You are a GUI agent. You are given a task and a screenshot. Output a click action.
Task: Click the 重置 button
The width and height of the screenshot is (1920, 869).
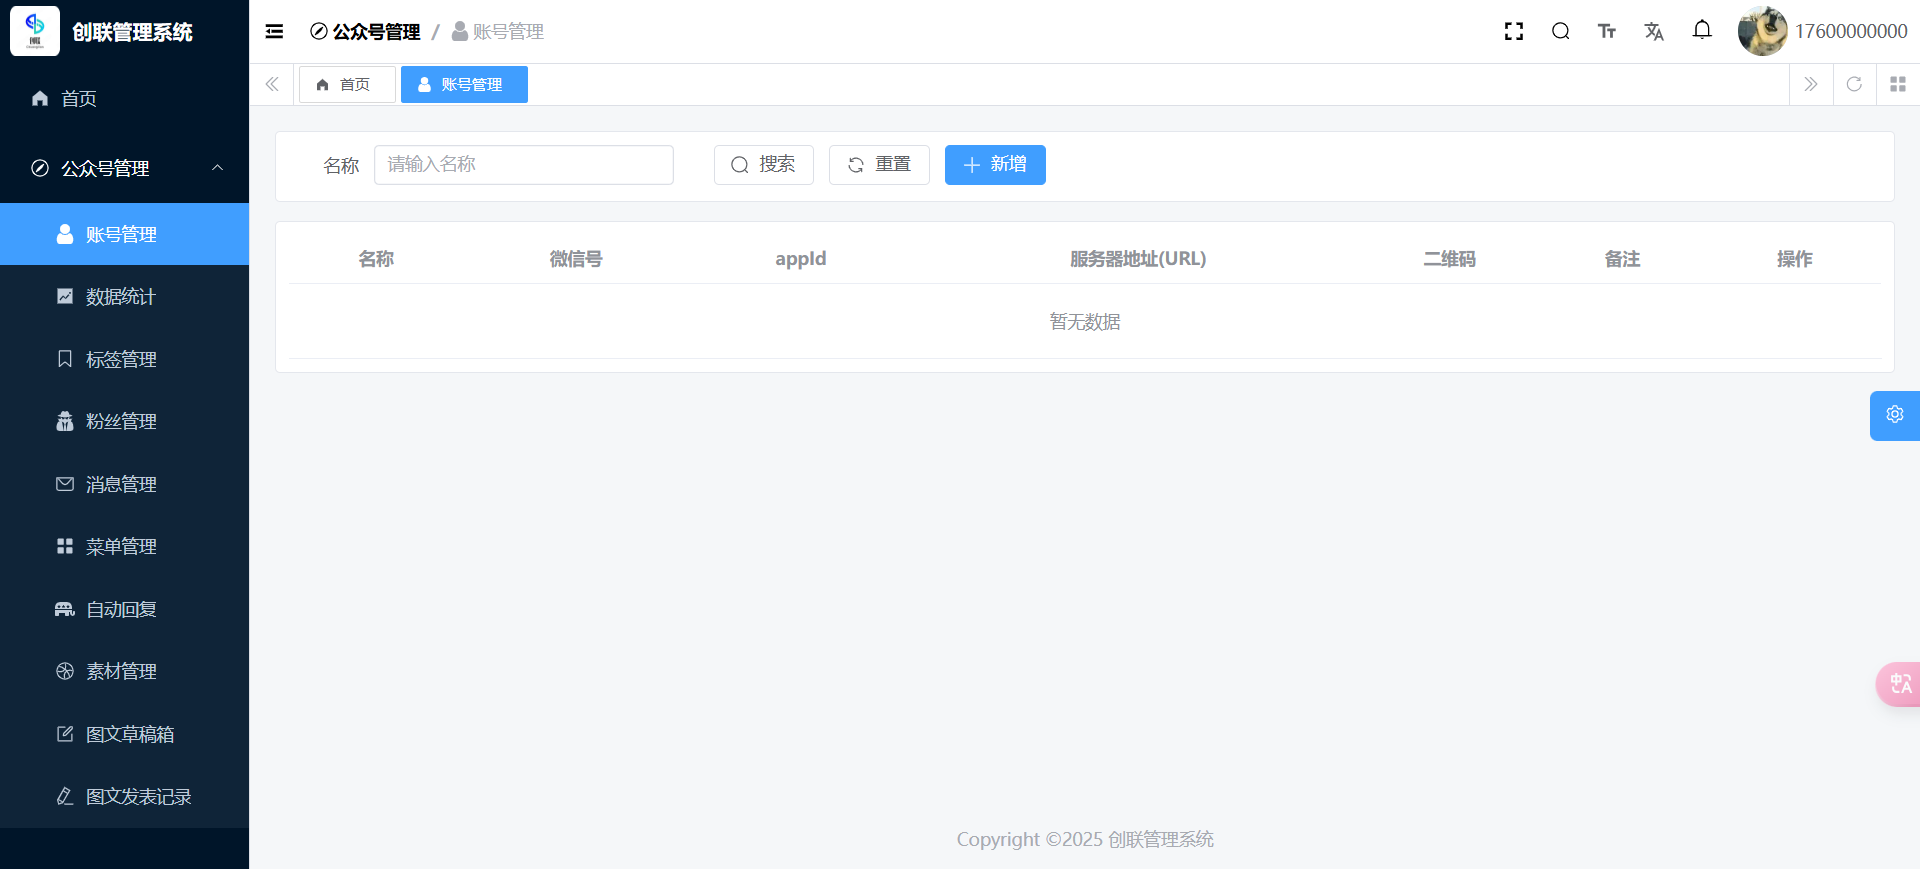click(879, 165)
